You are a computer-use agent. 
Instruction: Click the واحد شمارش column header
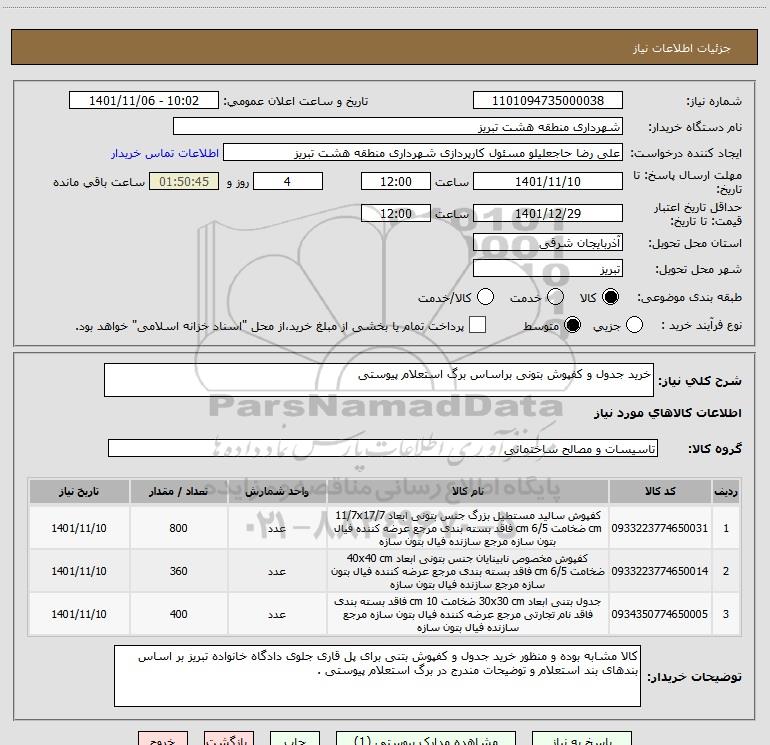(x=277, y=492)
